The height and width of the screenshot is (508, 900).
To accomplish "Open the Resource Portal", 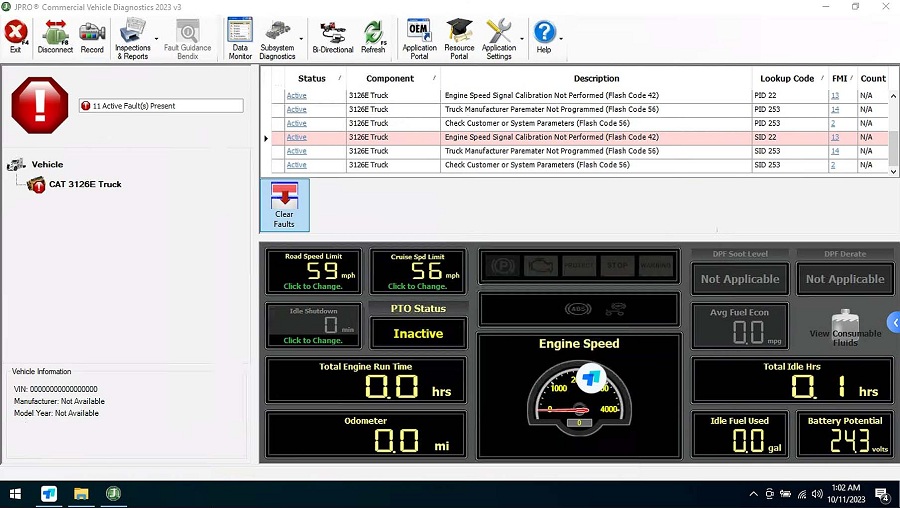I will (x=459, y=38).
